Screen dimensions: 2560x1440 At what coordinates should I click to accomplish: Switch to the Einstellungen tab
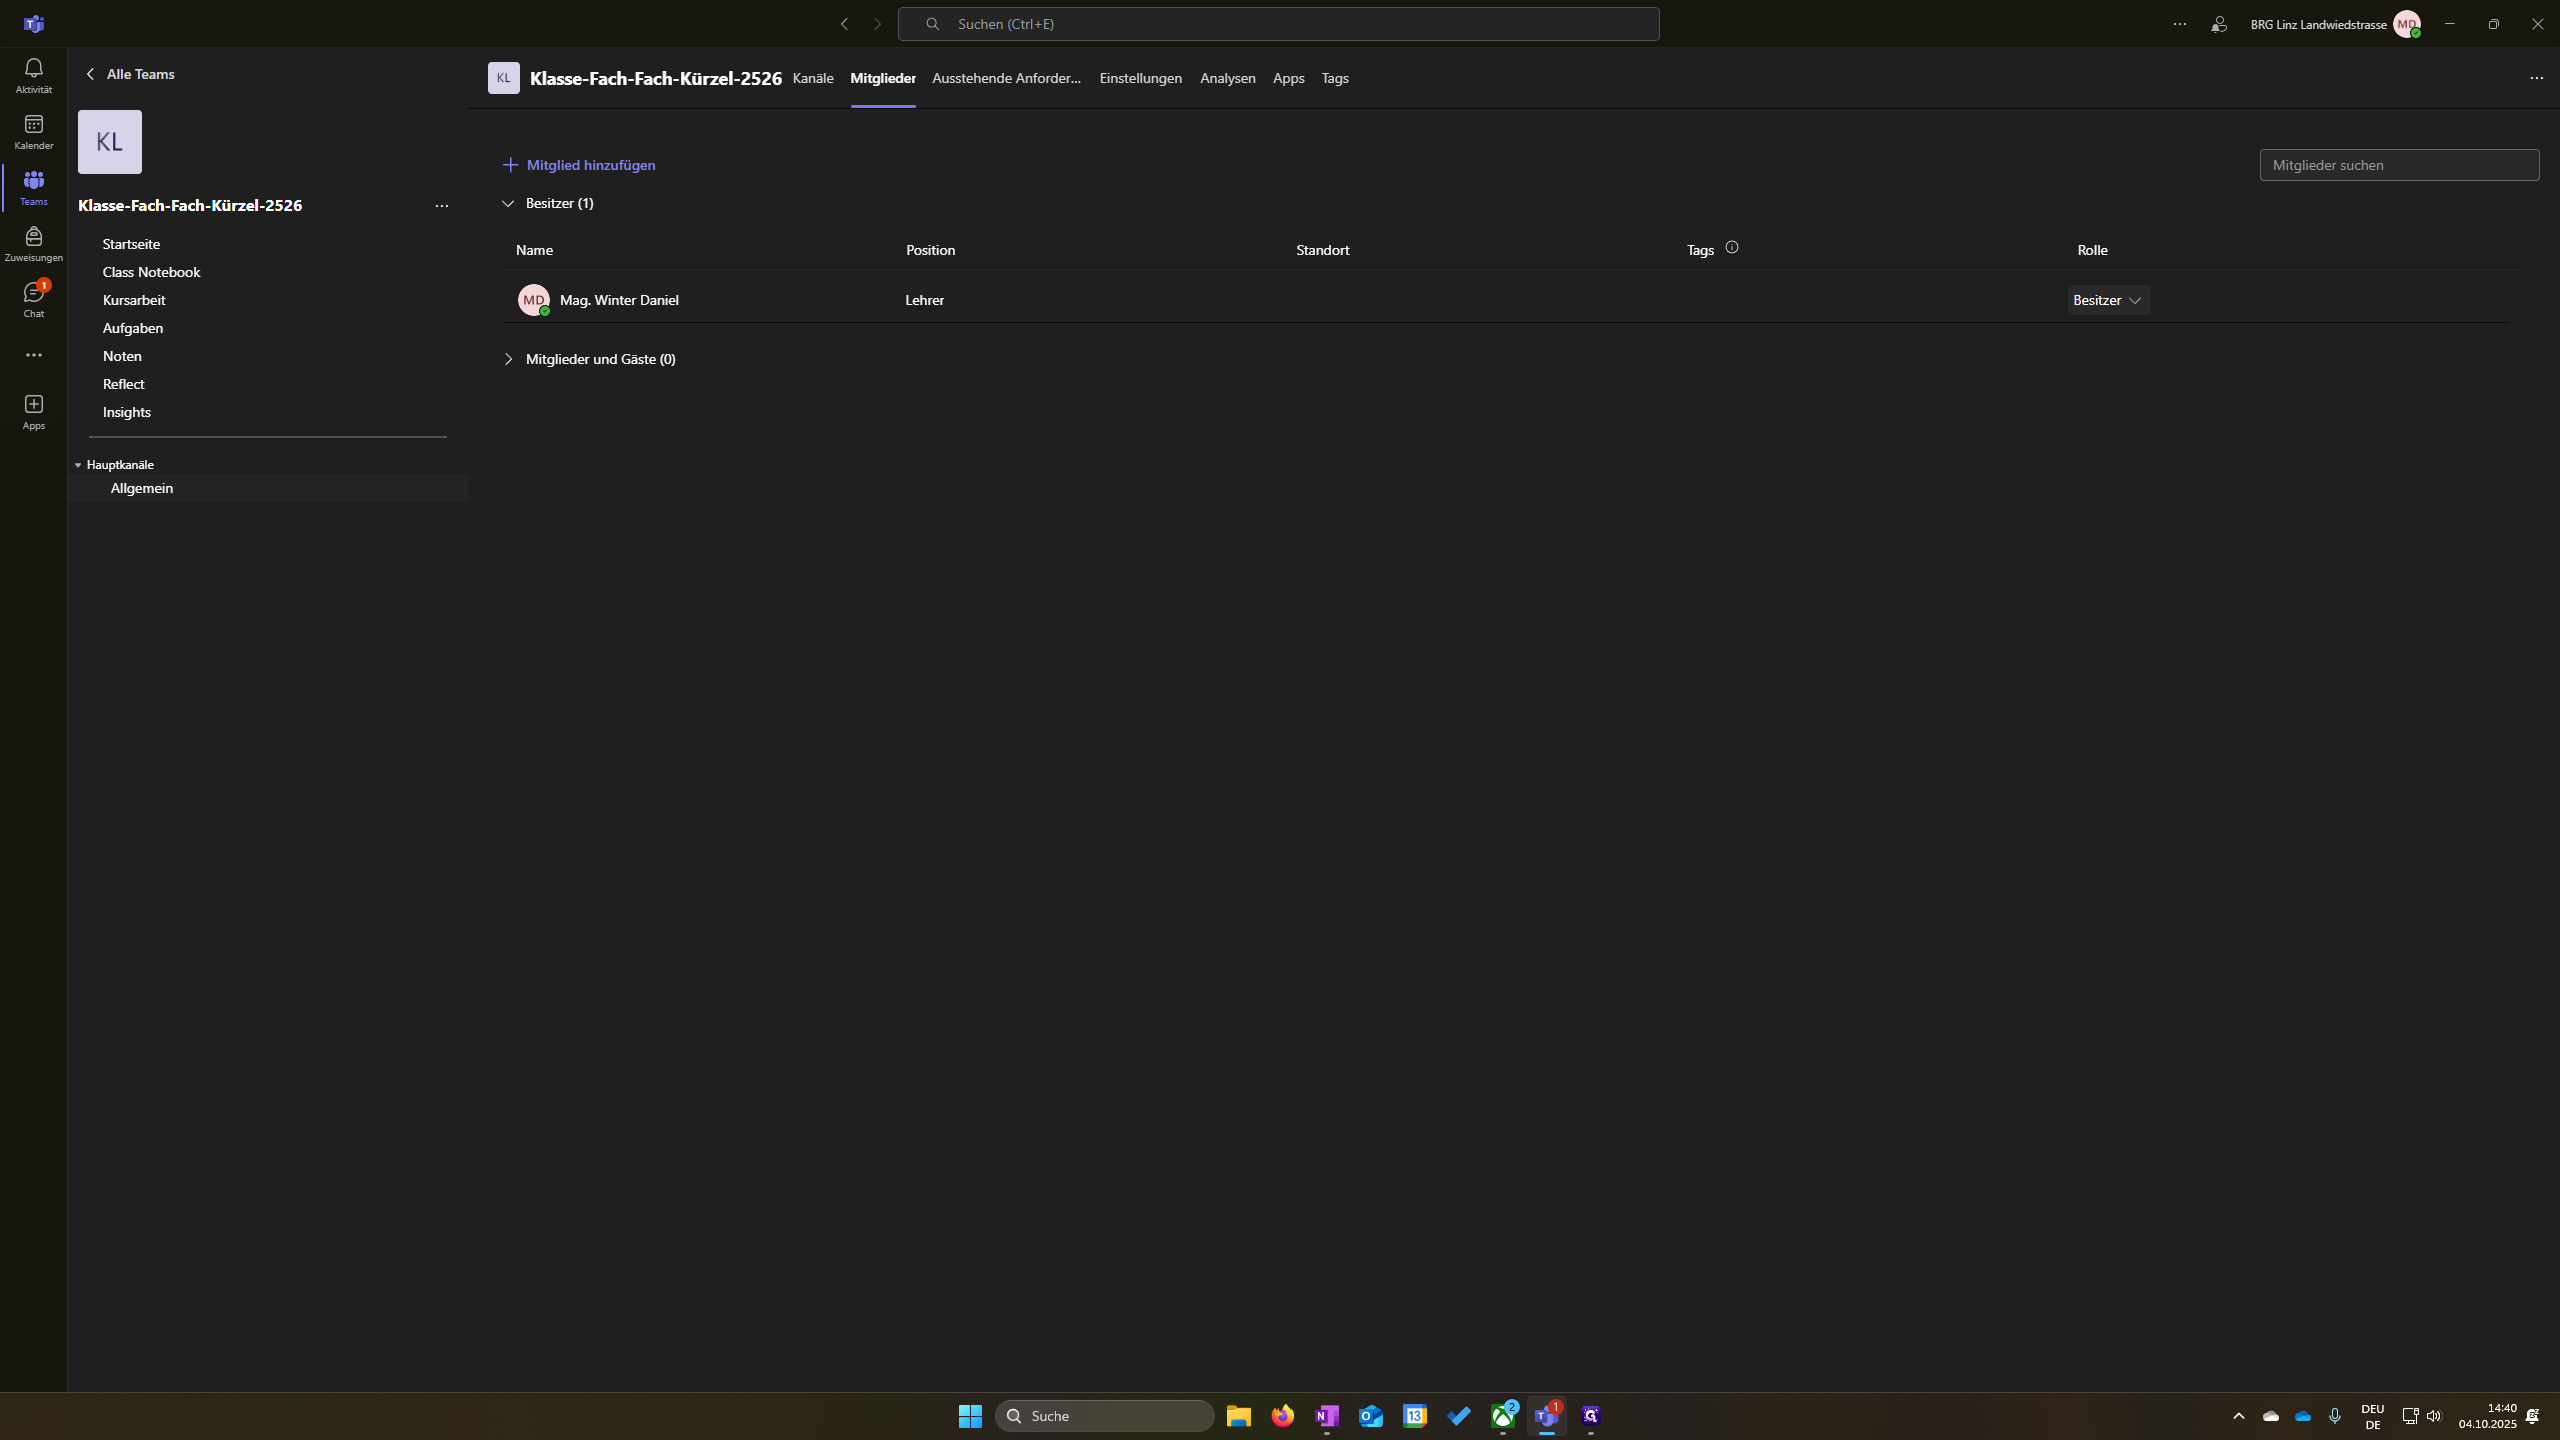1140,78
